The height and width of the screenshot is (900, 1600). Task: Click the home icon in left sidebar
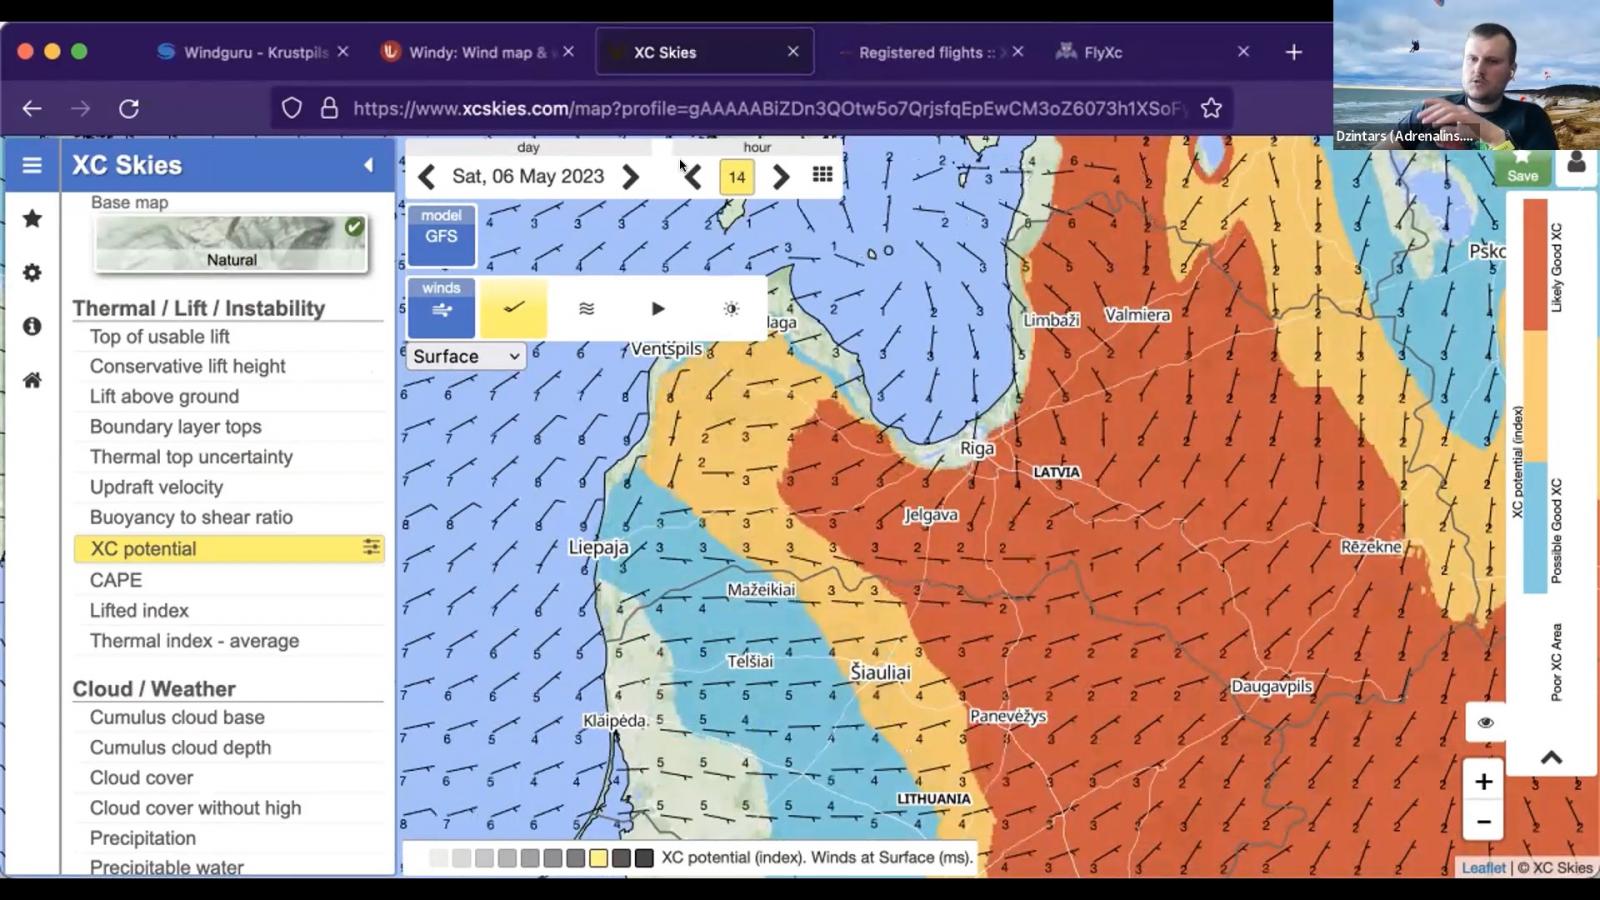(x=32, y=380)
